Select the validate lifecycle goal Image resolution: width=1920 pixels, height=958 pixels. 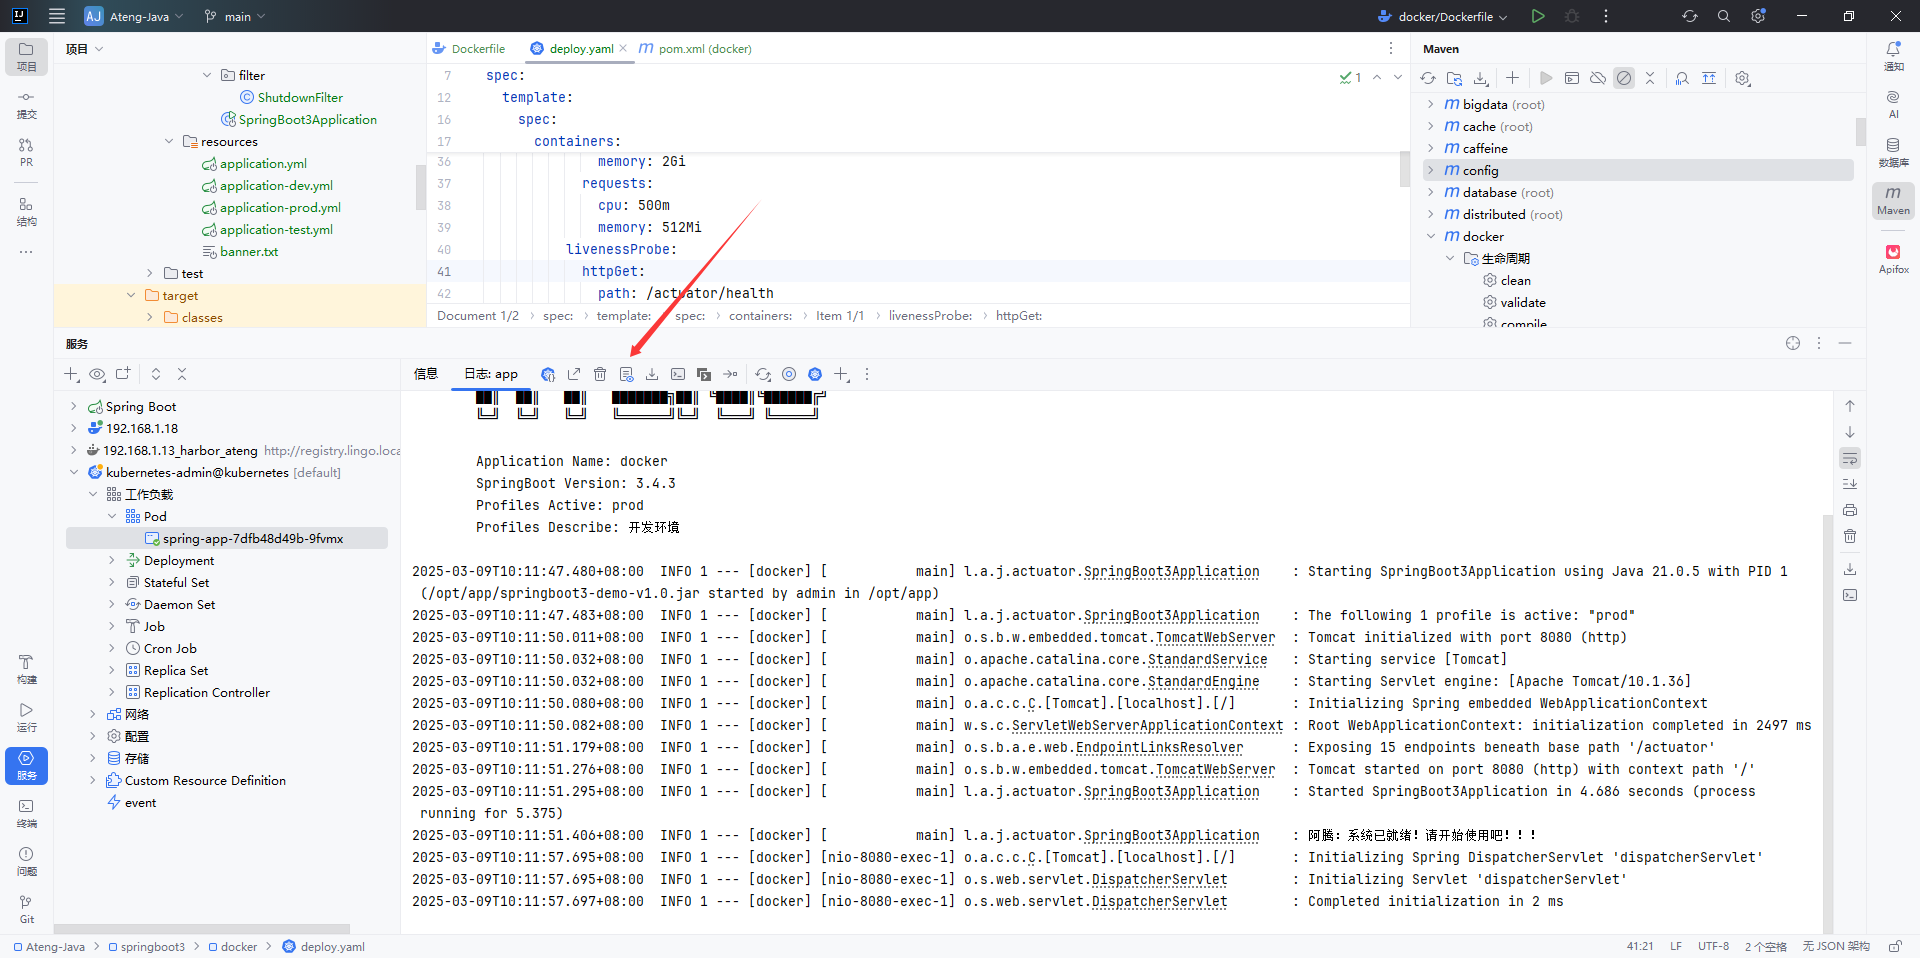click(x=1522, y=303)
